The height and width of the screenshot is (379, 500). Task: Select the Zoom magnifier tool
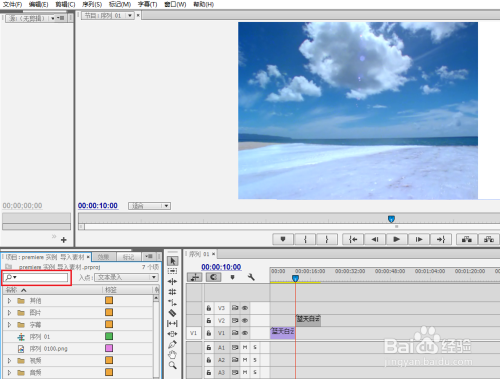172,365
